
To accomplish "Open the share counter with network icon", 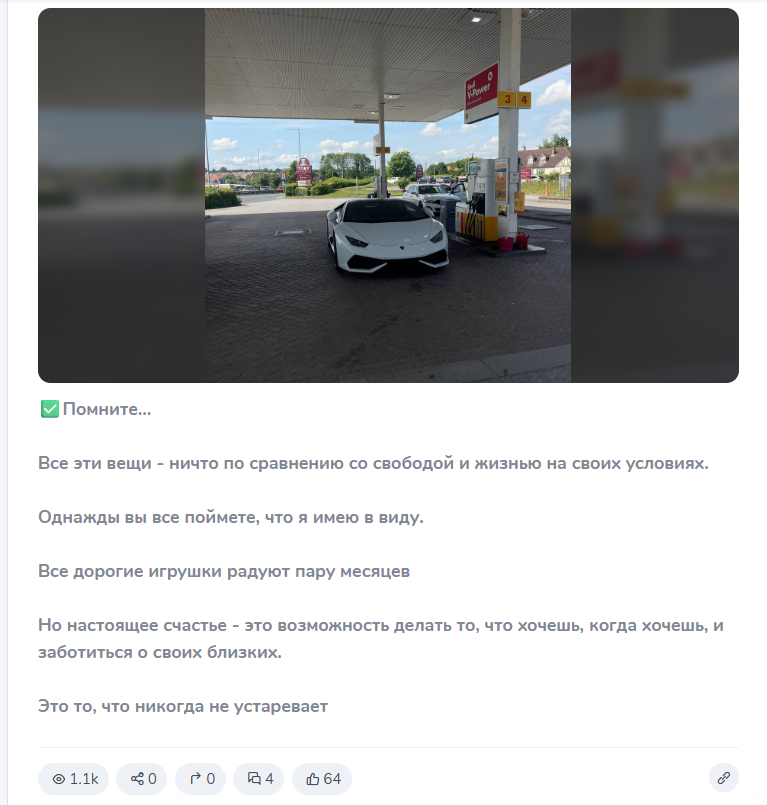I will pos(142,778).
